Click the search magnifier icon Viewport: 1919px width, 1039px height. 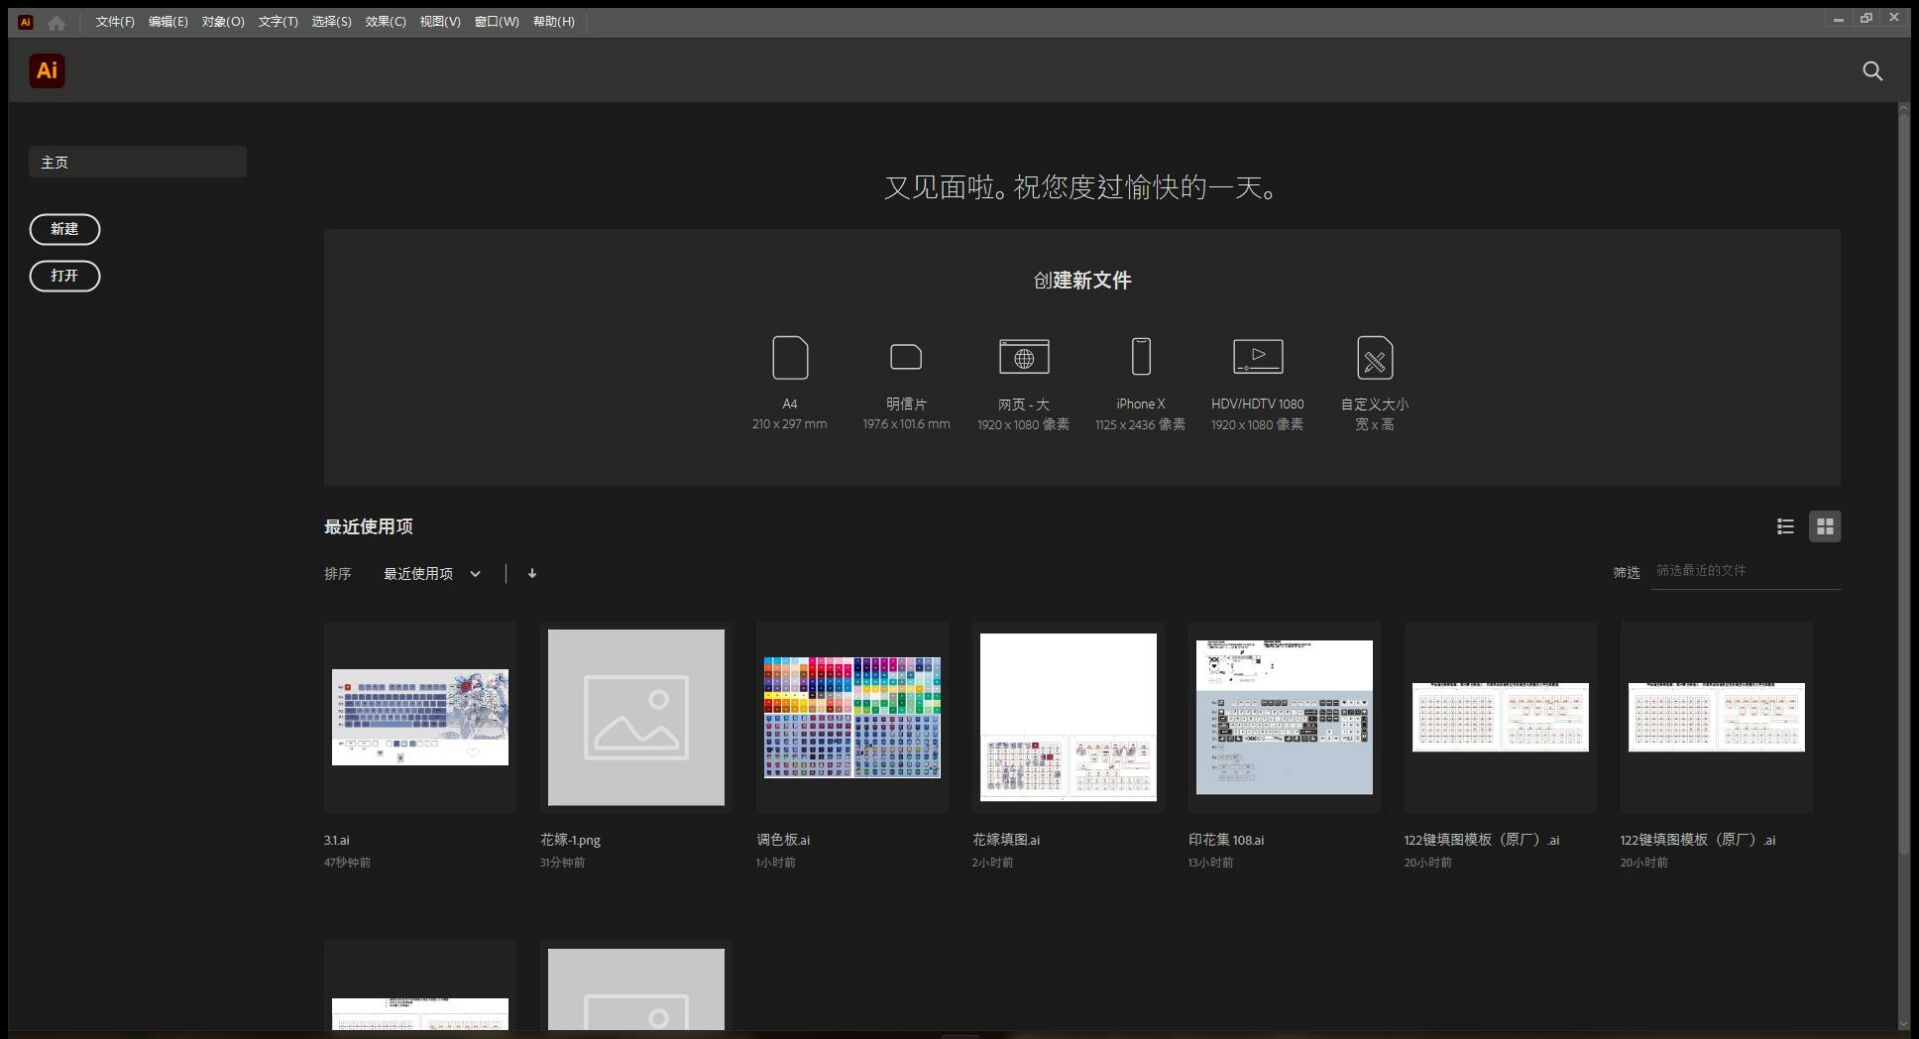[x=1872, y=71]
